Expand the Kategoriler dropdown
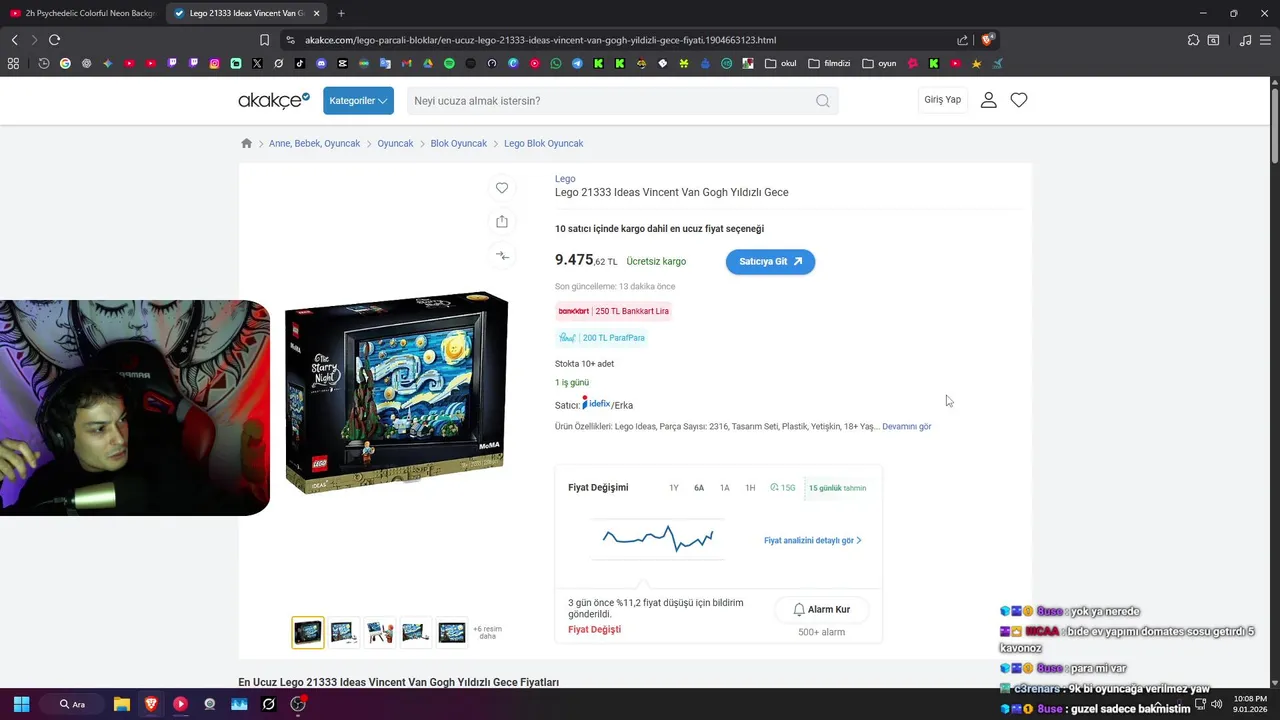1280x720 pixels. coord(358,101)
